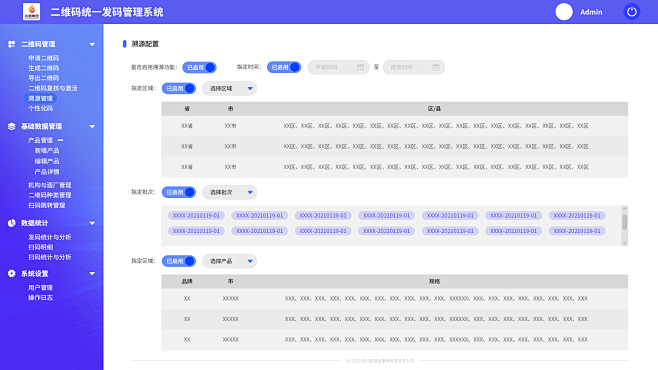Screen dimensions: 658x370
Task: Open 用户管理 page
Action: tap(40, 287)
